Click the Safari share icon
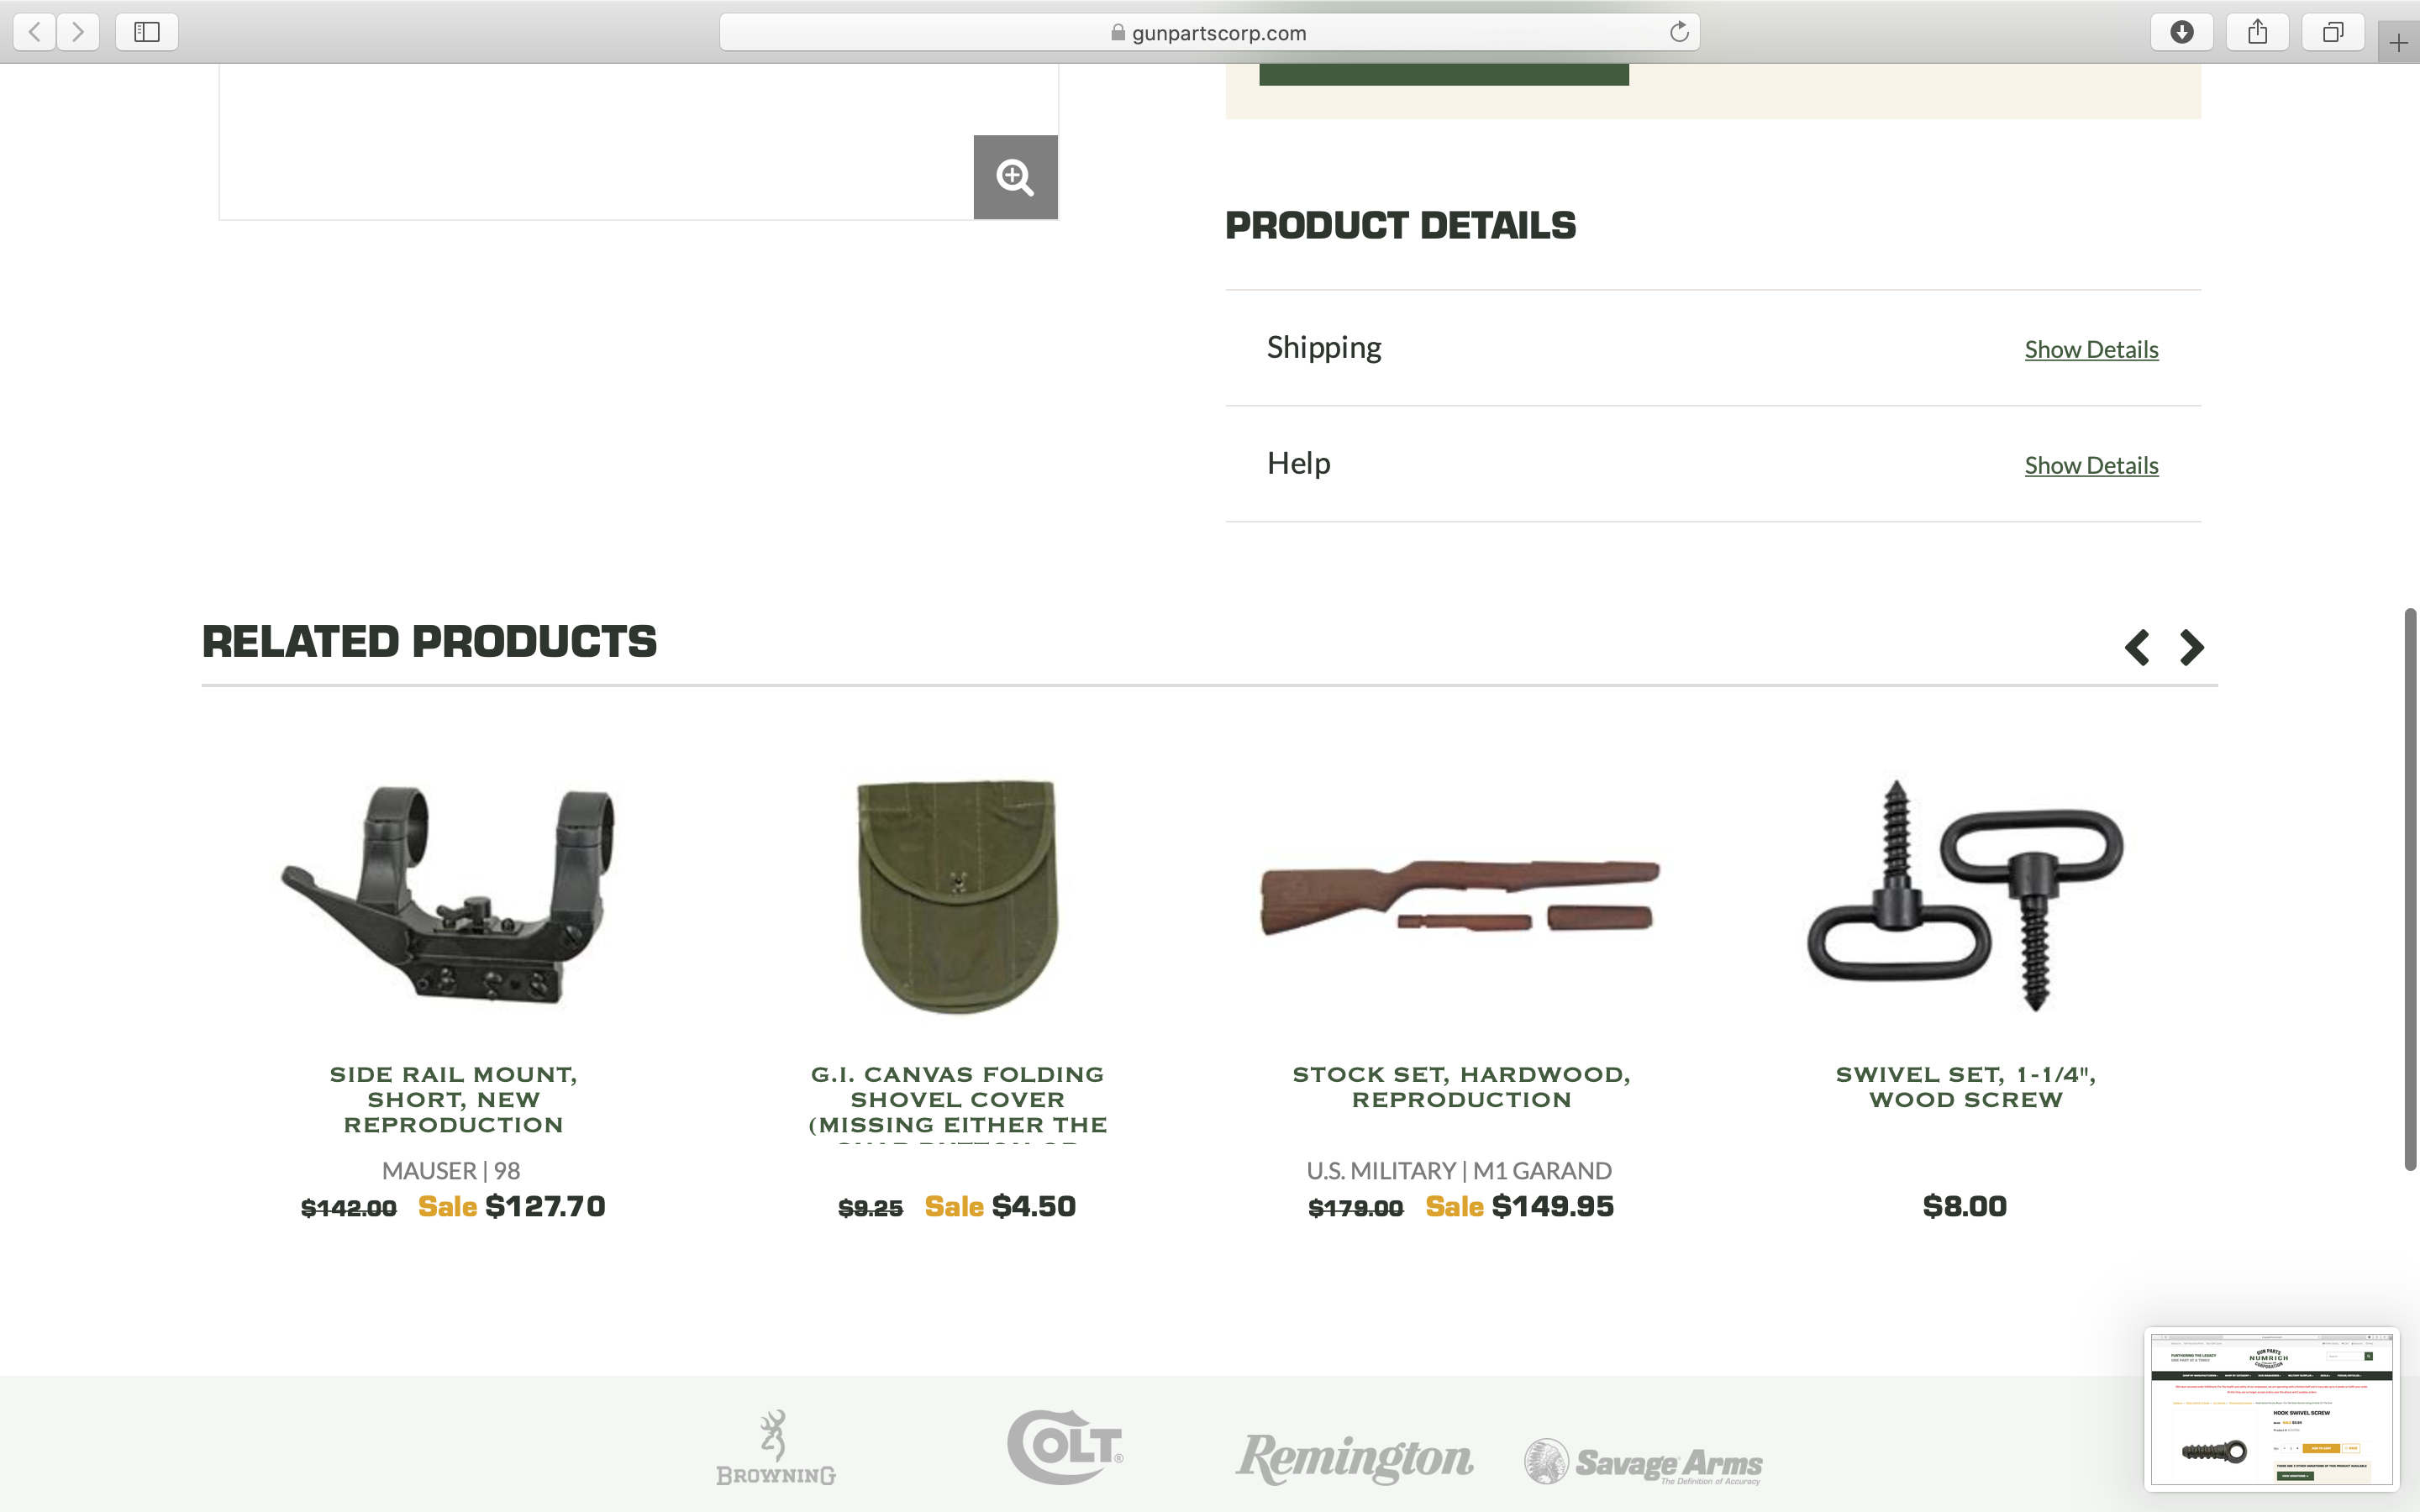 click(2257, 32)
